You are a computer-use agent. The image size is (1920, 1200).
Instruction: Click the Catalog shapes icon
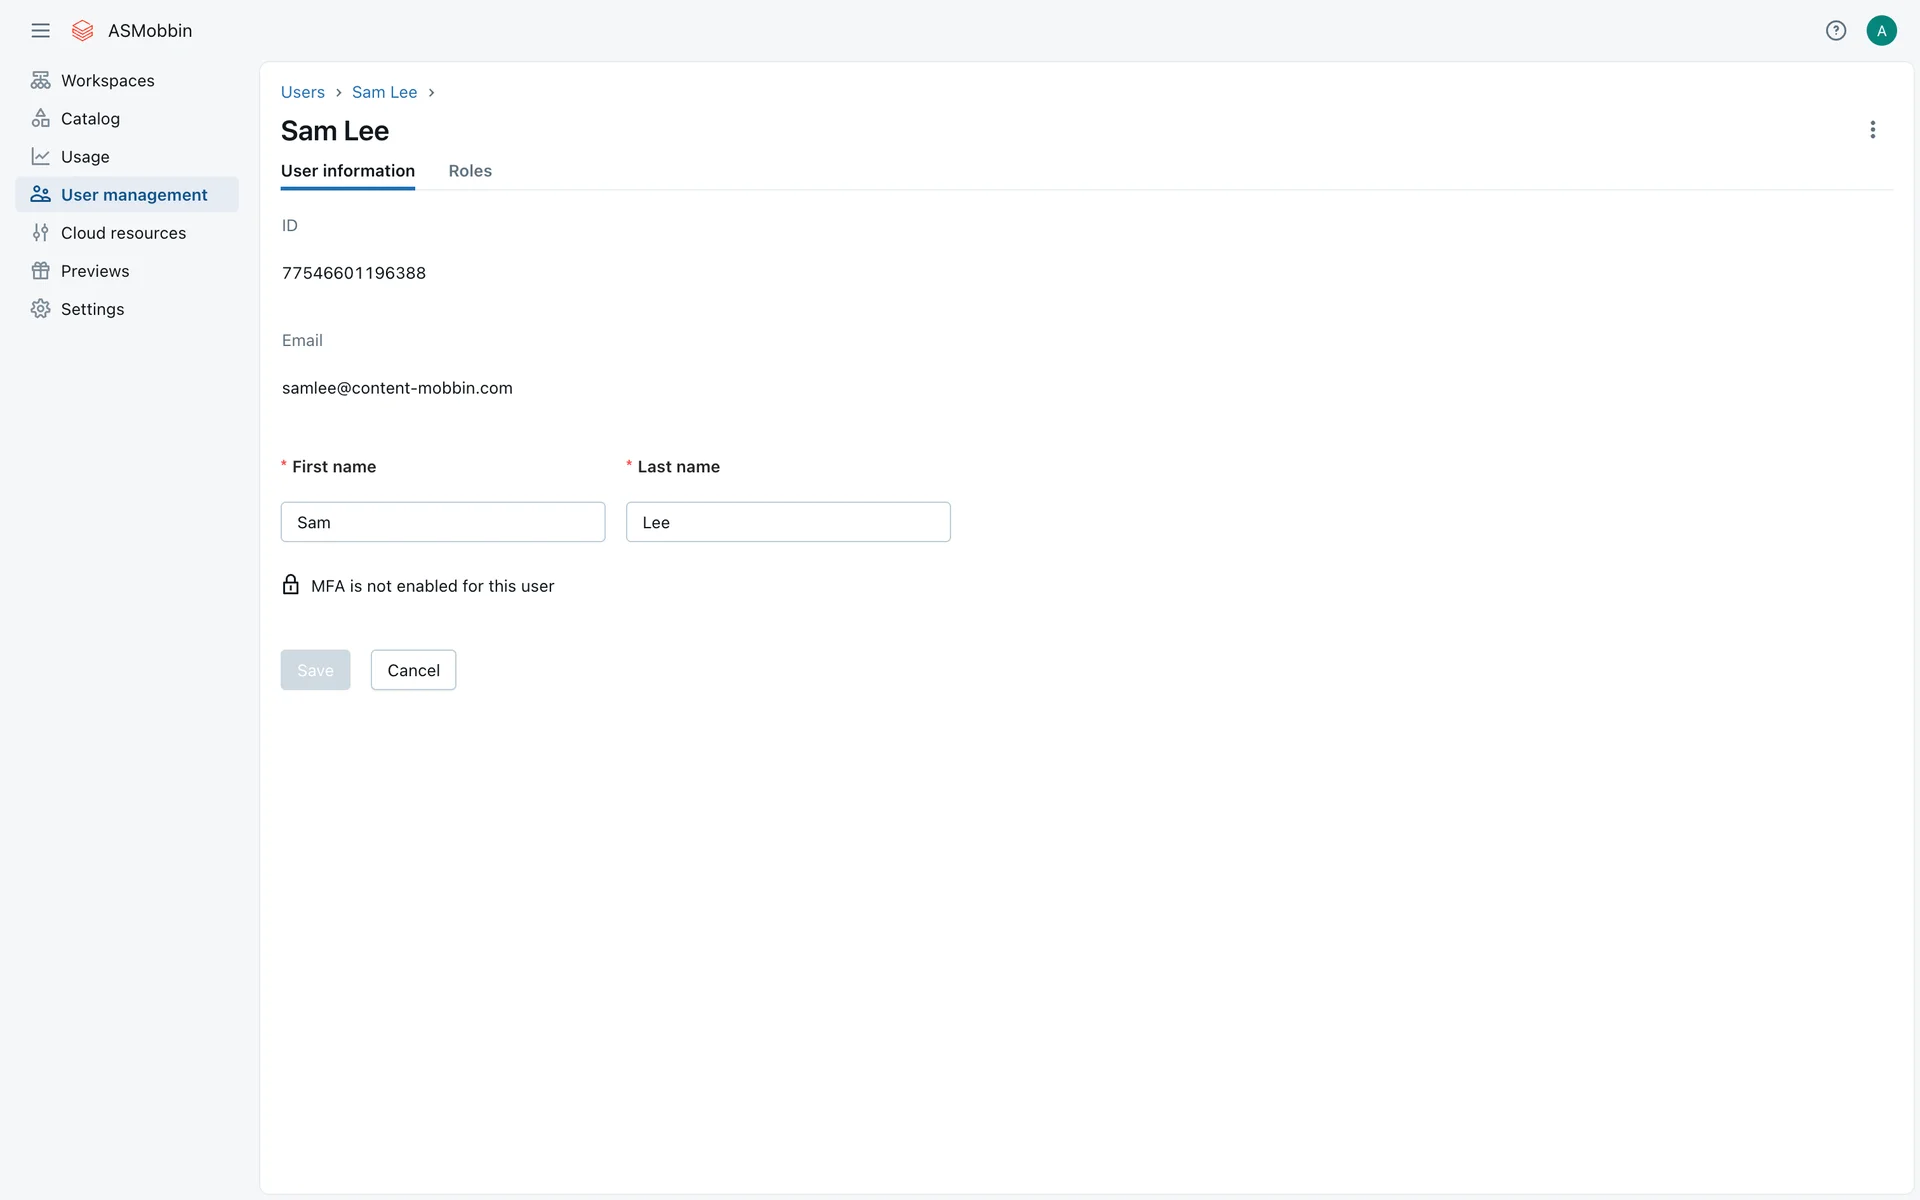pyautogui.click(x=40, y=119)
